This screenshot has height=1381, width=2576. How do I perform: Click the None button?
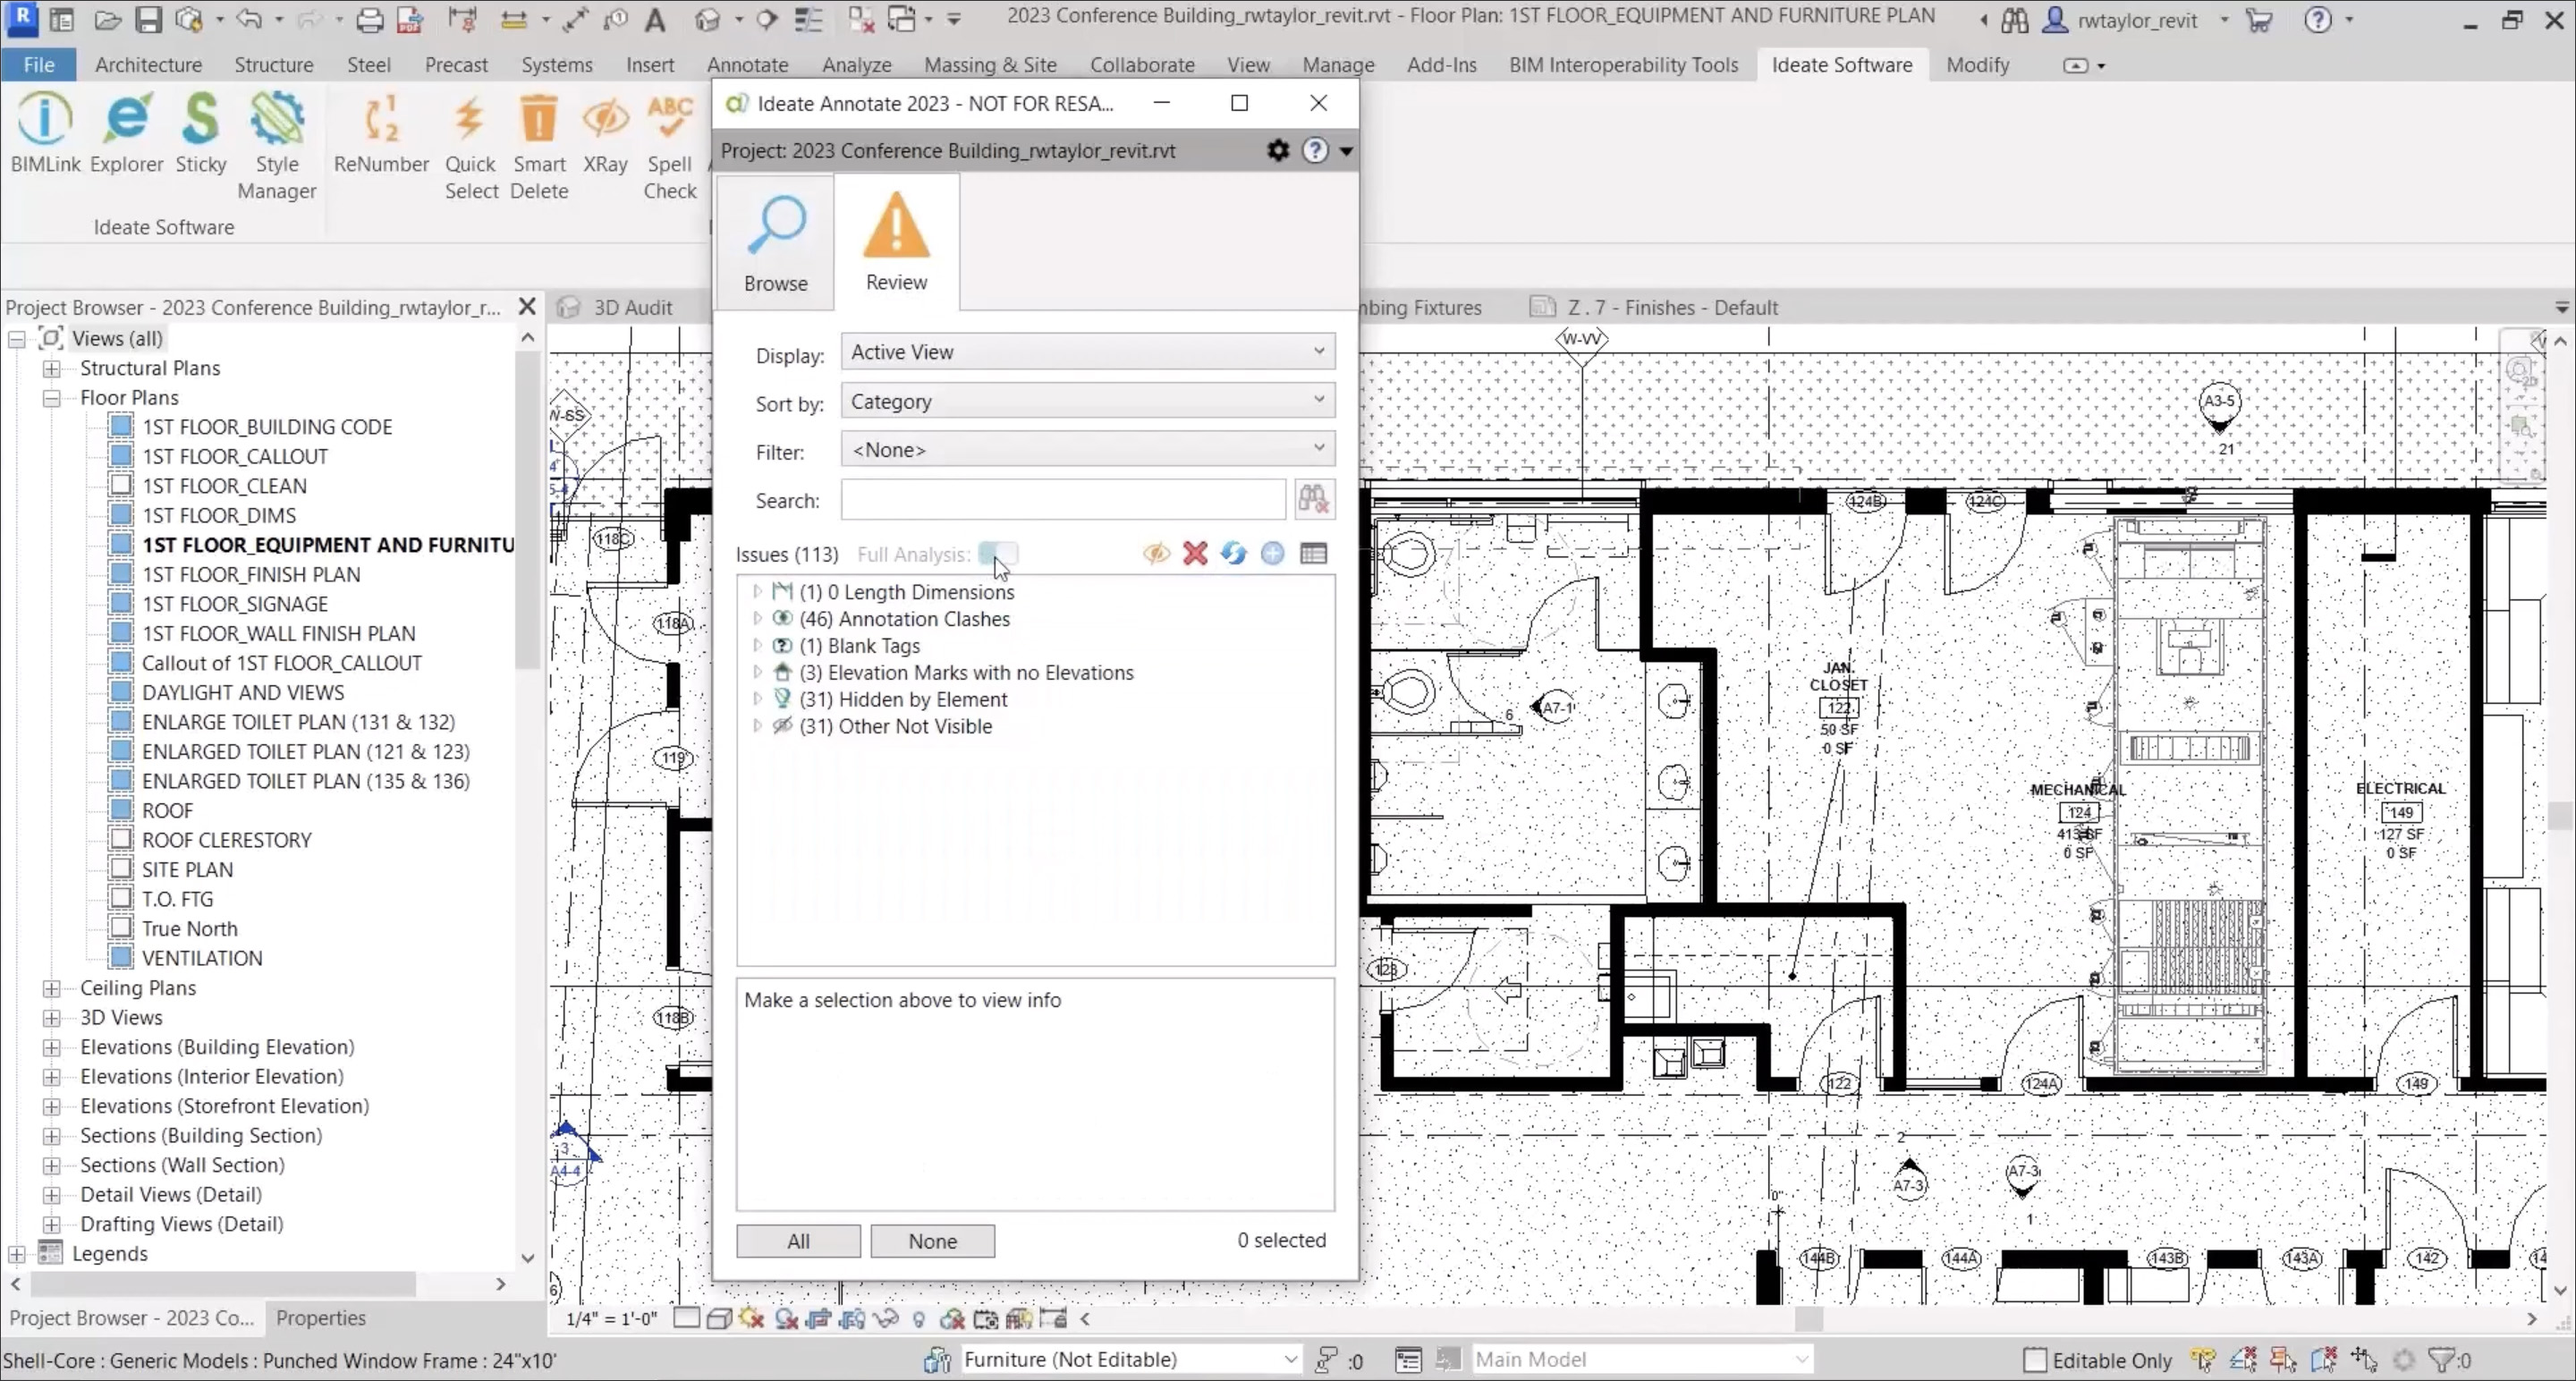(x=932, y=1241)
